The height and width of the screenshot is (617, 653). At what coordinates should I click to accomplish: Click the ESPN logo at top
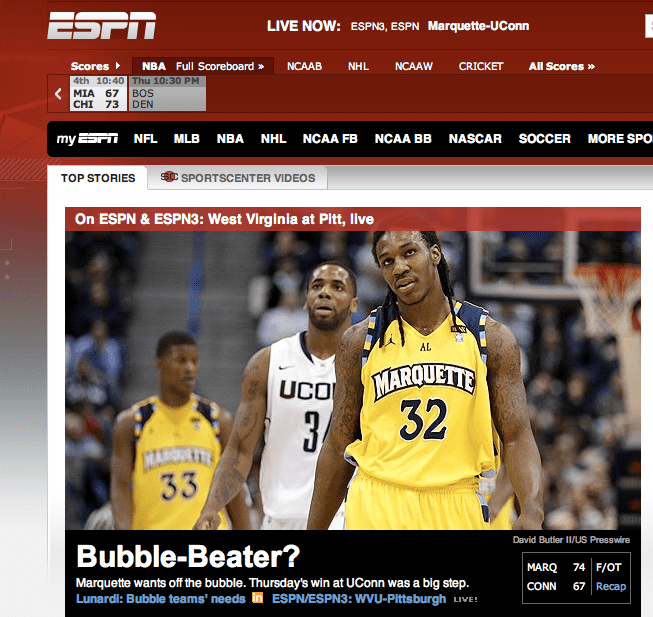coord(101,26)
